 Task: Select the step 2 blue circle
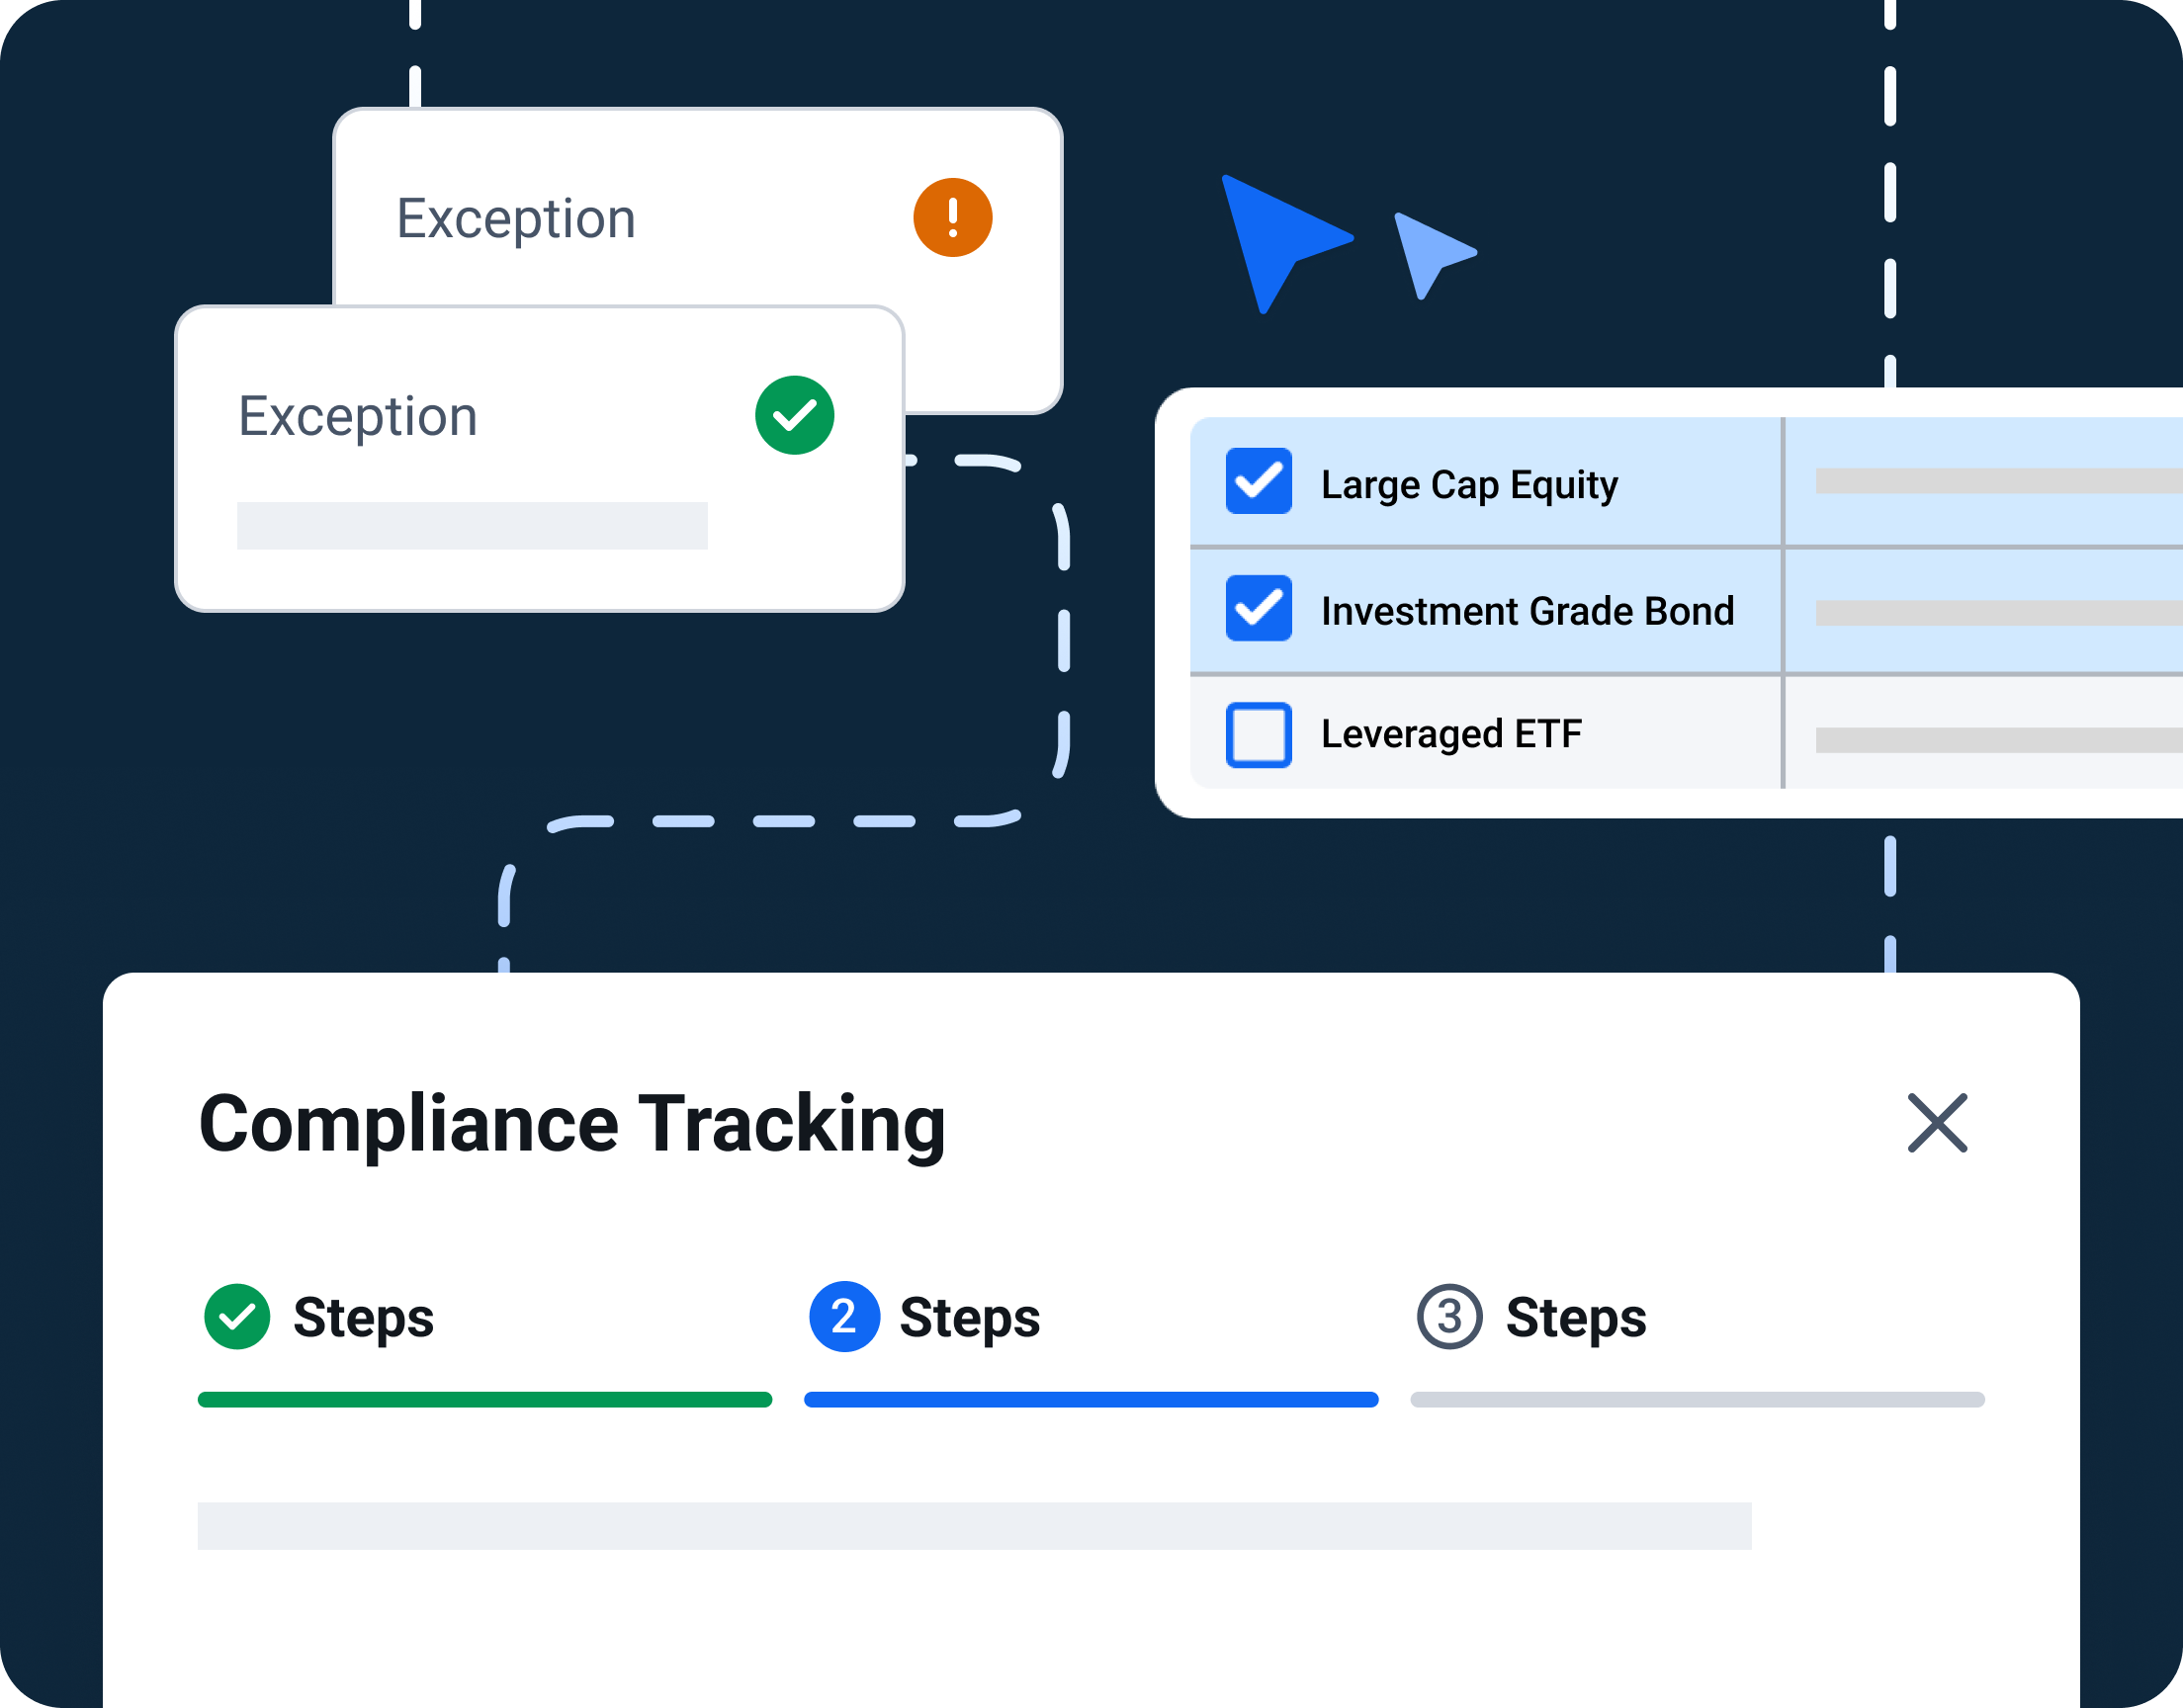click(844, 1317)
